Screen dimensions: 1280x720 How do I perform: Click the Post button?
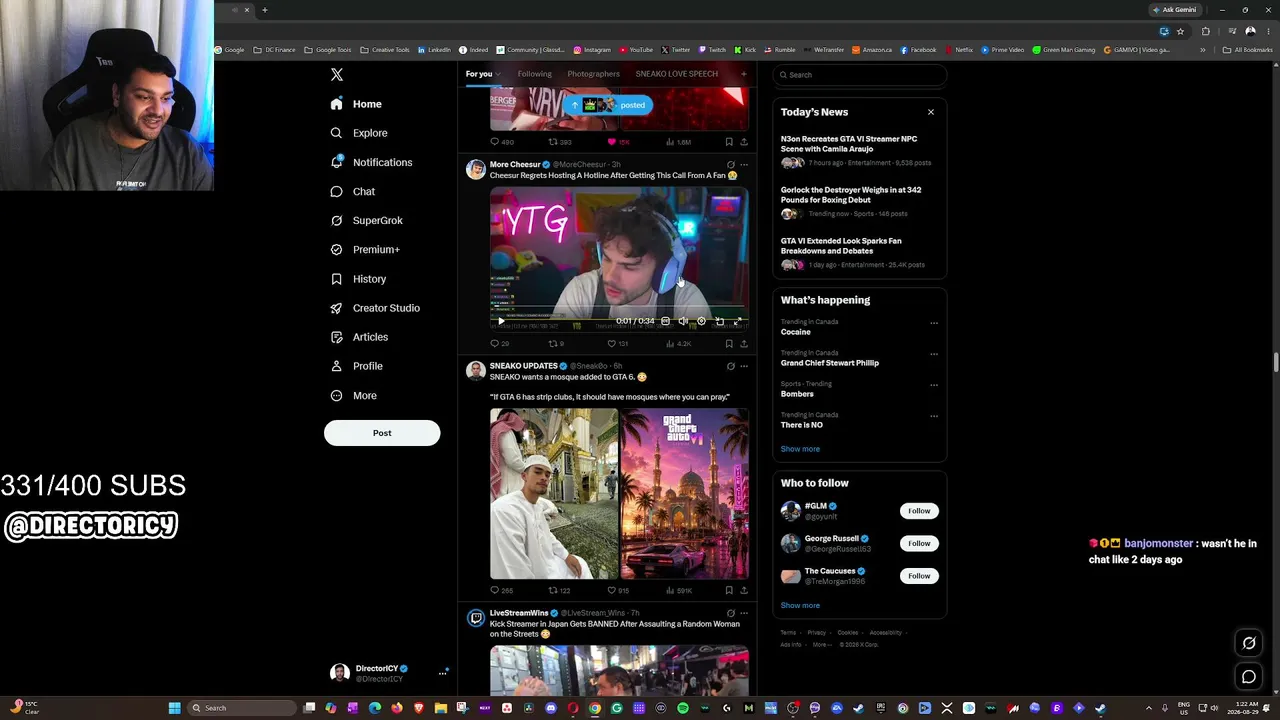coord(382,433)
